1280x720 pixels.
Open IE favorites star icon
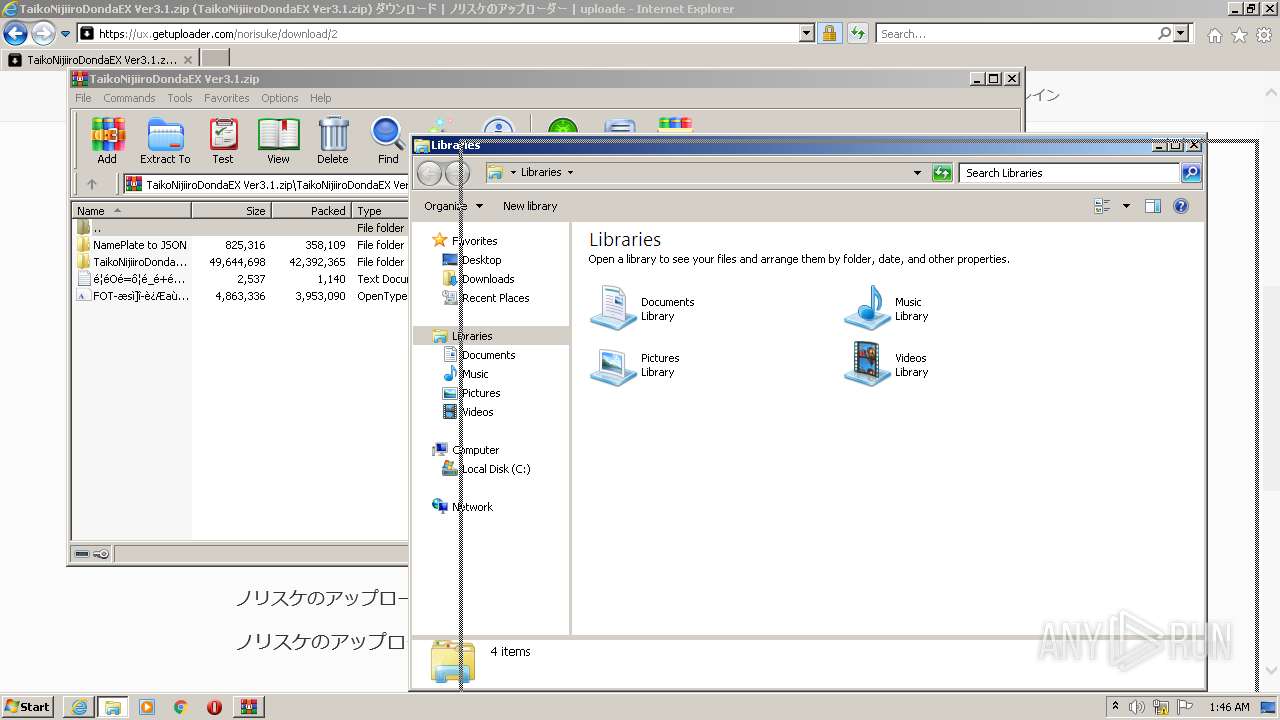(1239, 35)
